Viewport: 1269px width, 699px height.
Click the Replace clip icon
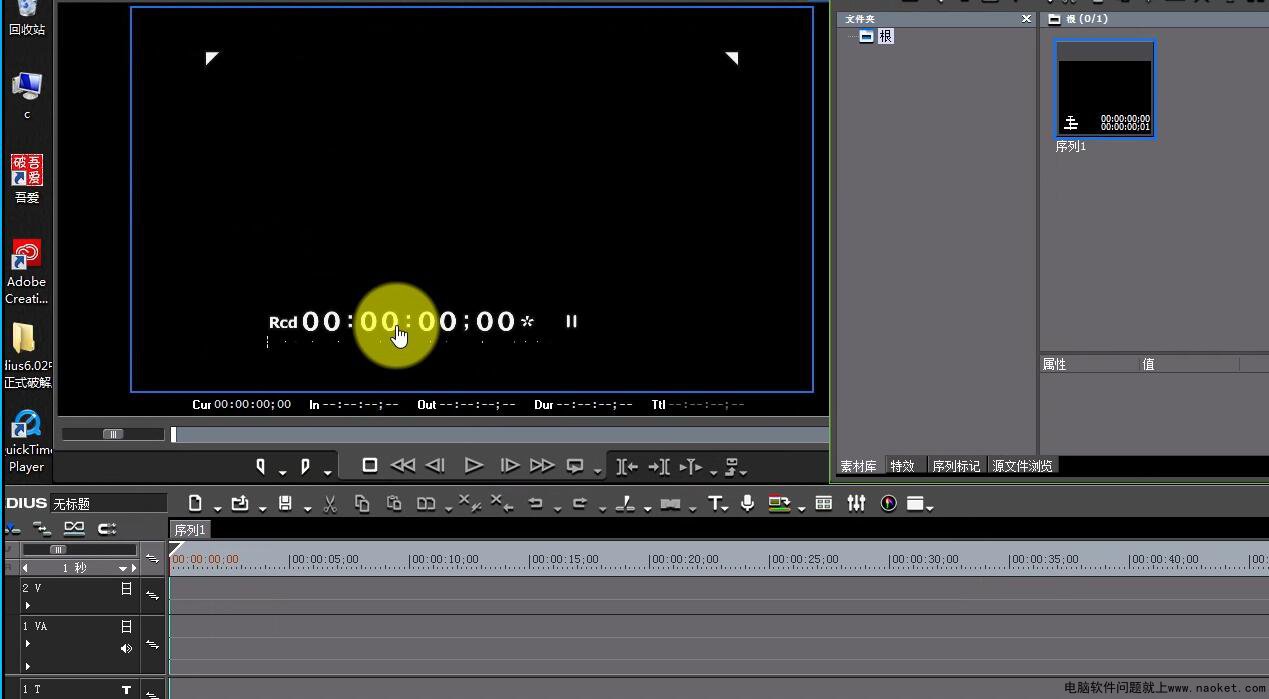click(x=426, y=503)
